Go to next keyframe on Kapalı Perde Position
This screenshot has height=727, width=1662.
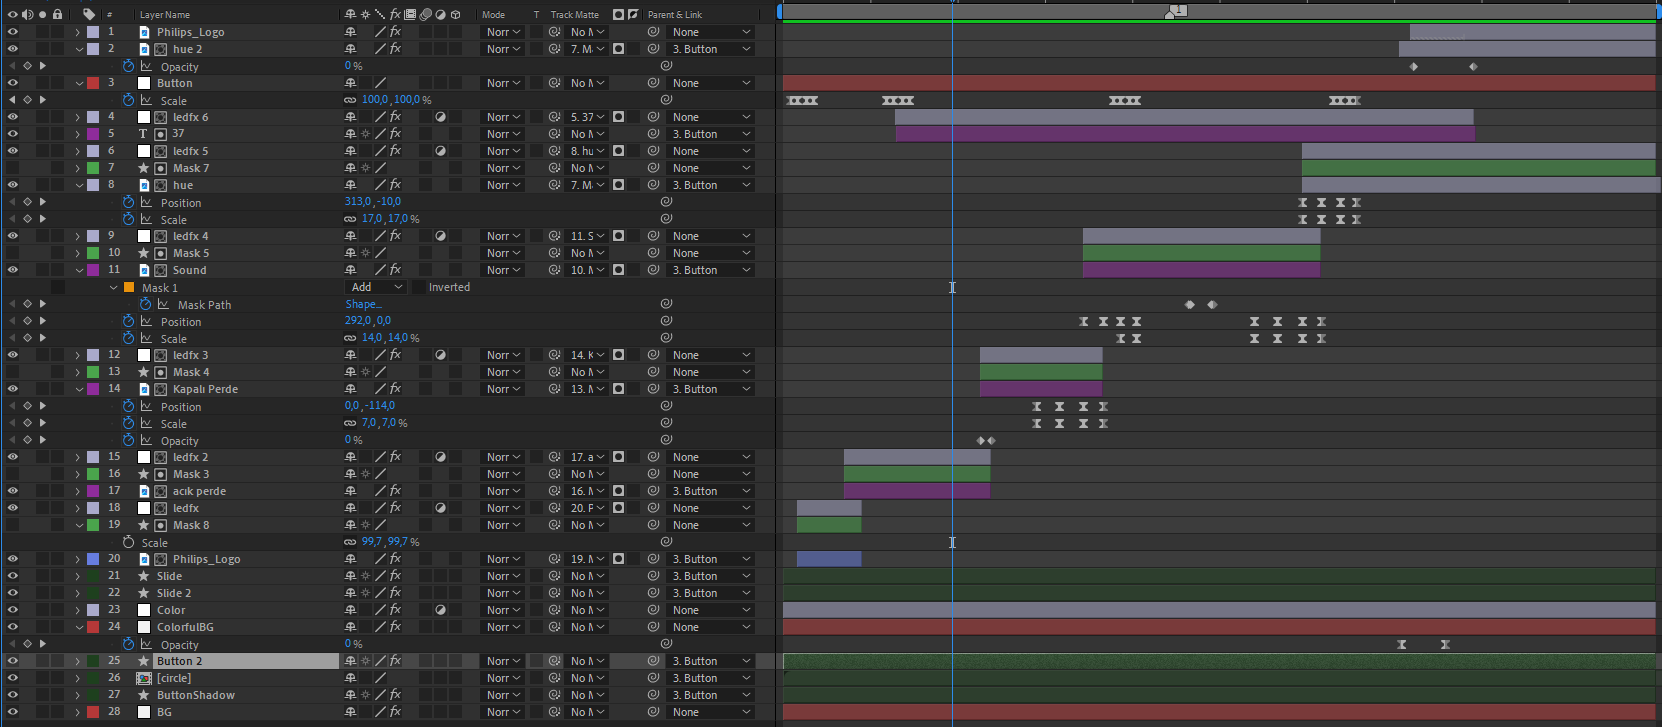coord(42,406)
